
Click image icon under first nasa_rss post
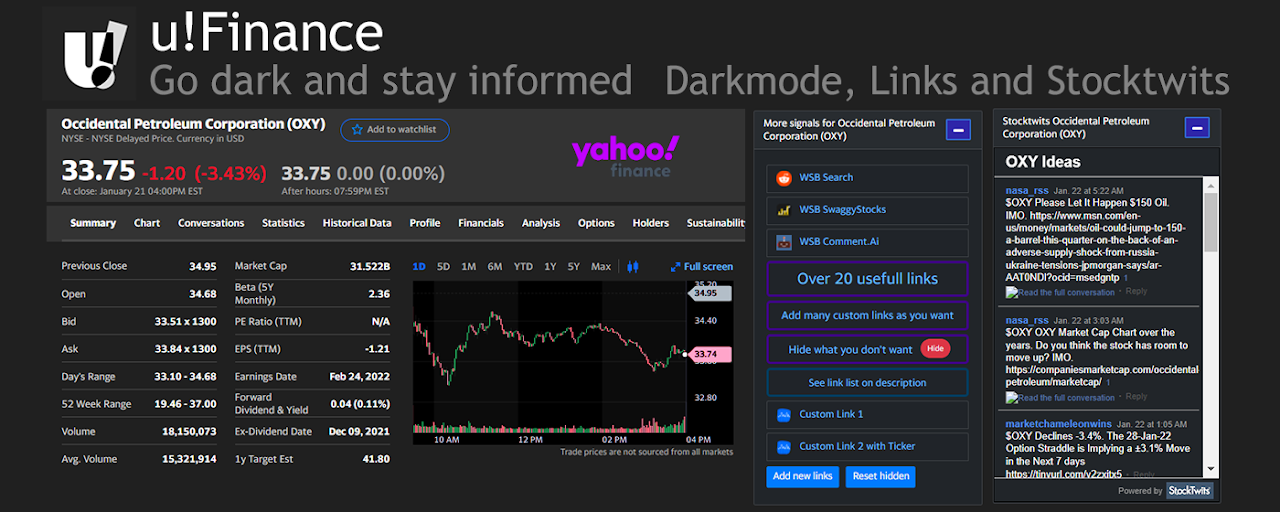[x=1011, y=293]
